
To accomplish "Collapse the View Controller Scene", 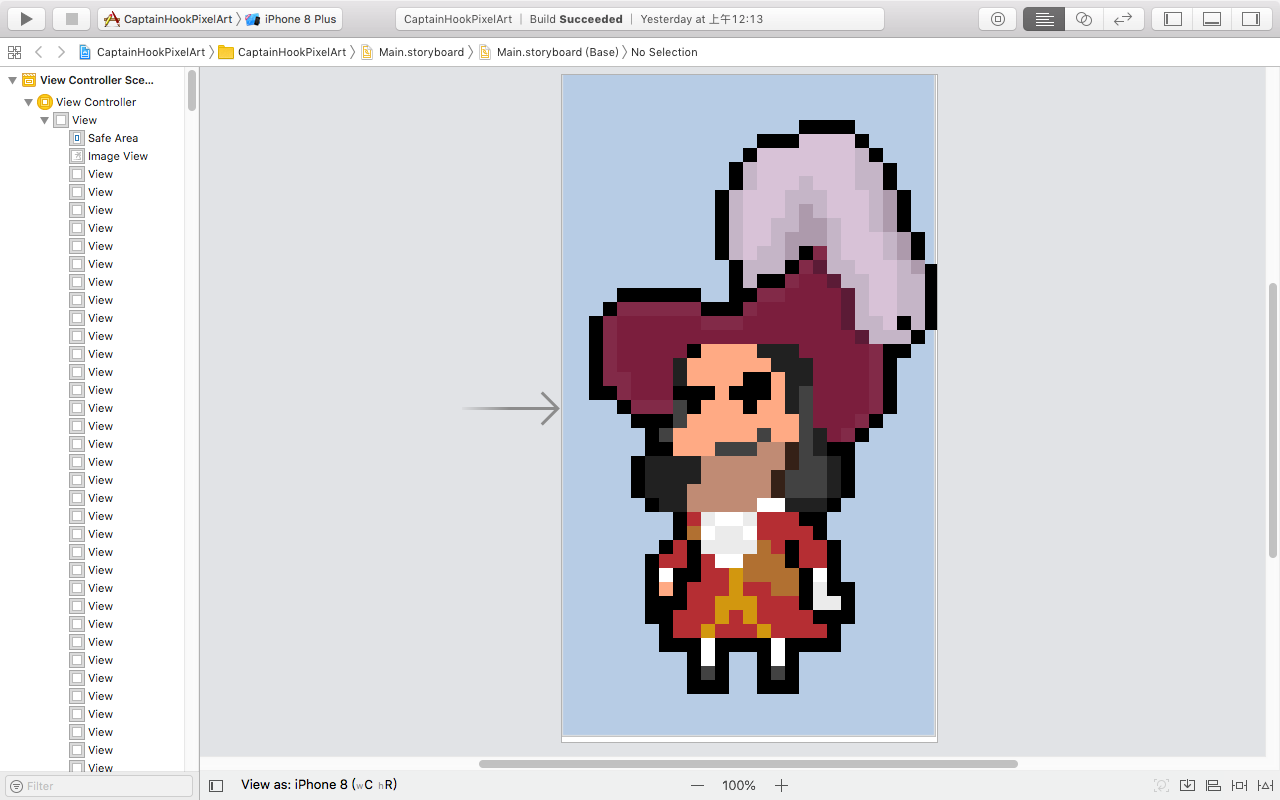I will 12,80.
